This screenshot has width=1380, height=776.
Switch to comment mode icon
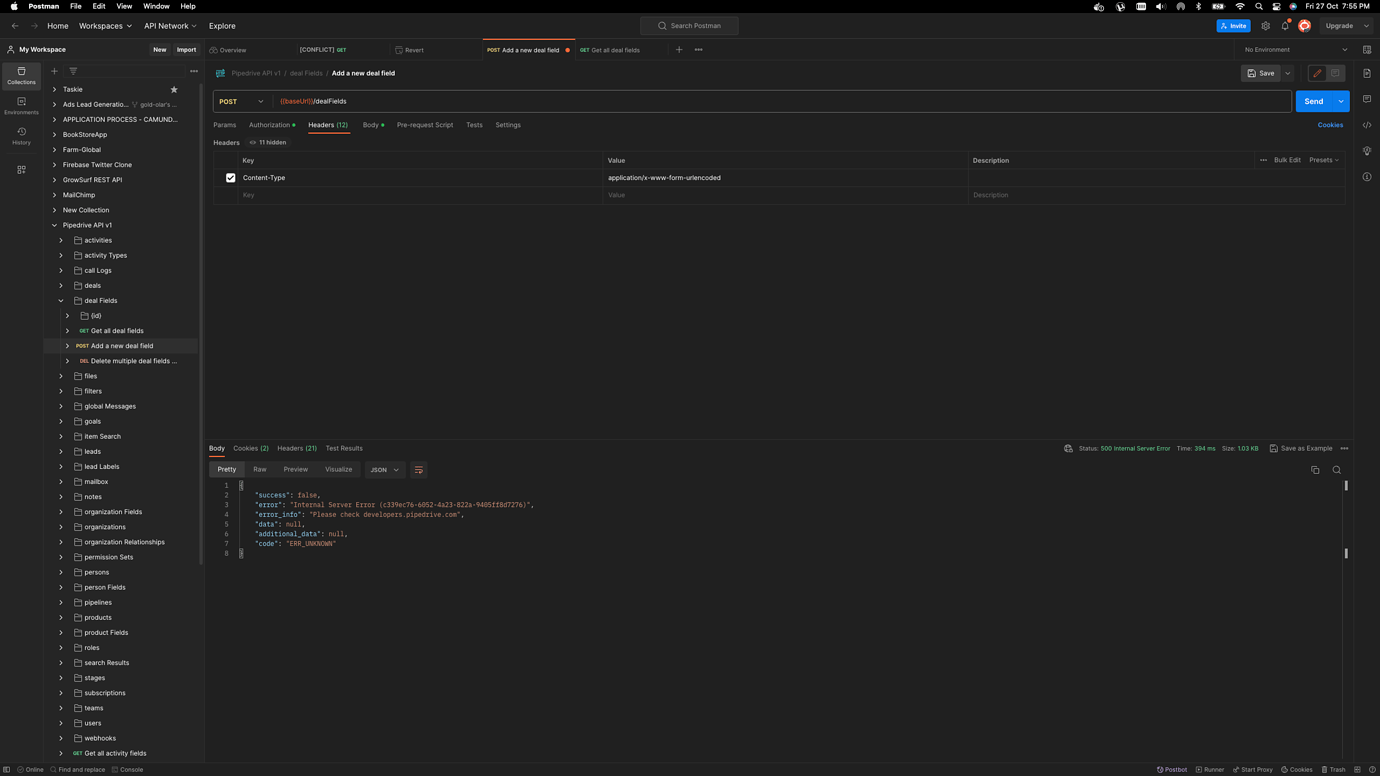point(1335,73)
